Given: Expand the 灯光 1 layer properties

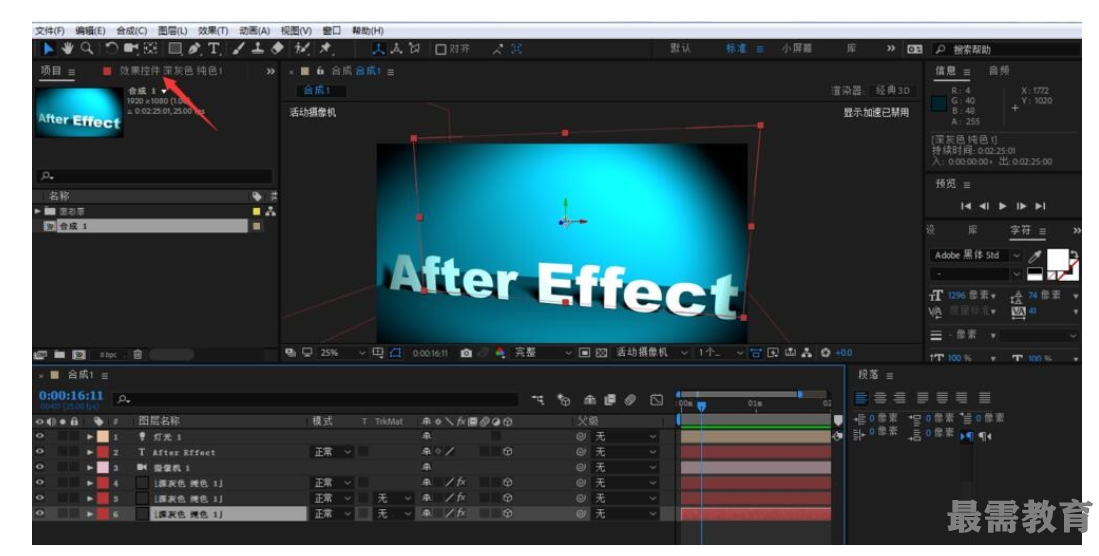Looking at the screenshot, I should coord(90,437).
